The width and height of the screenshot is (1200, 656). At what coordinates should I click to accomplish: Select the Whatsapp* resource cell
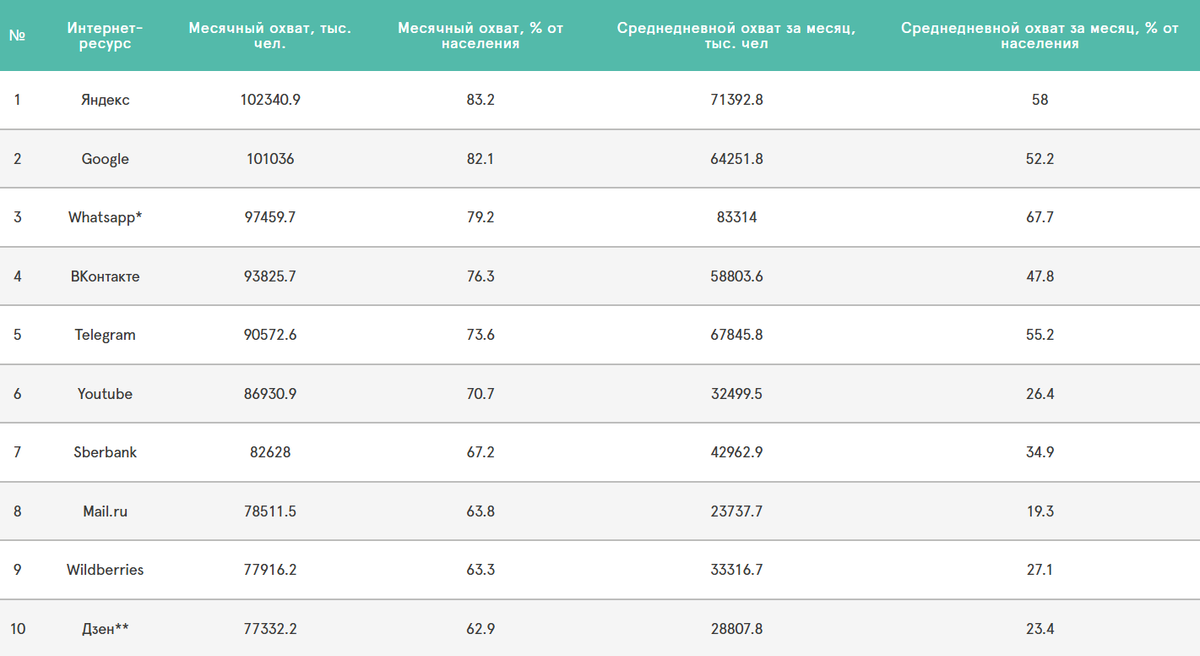click(105, 217)
